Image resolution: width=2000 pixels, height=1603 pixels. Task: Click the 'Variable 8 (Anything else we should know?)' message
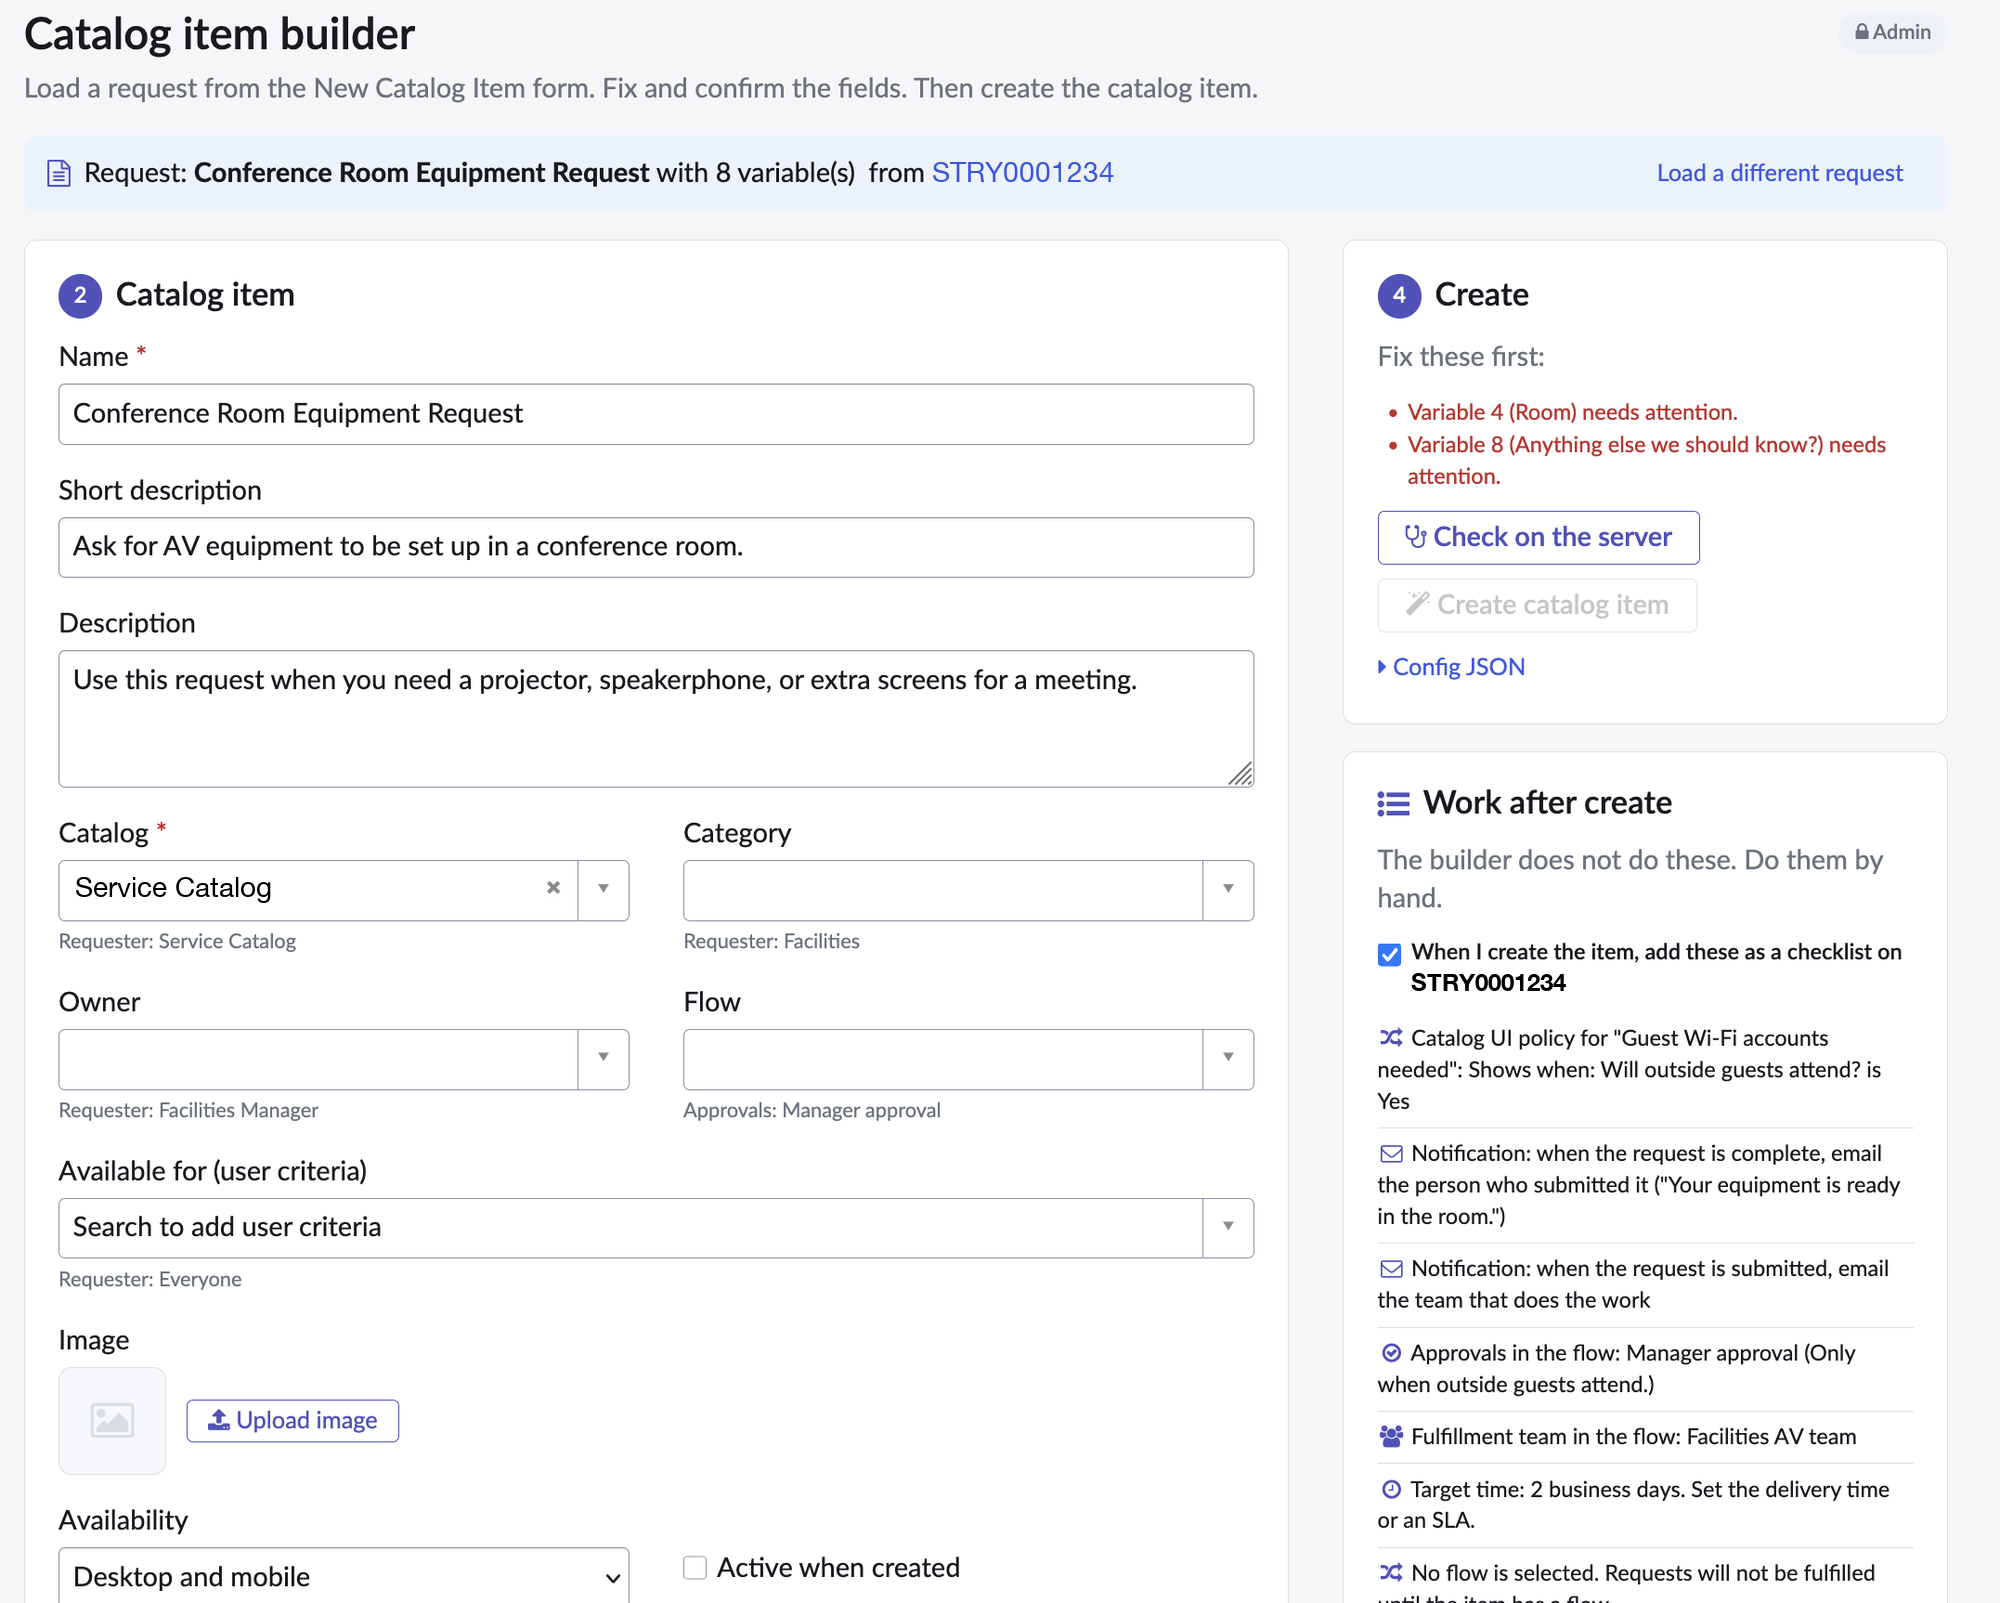tap(1646, 460)
